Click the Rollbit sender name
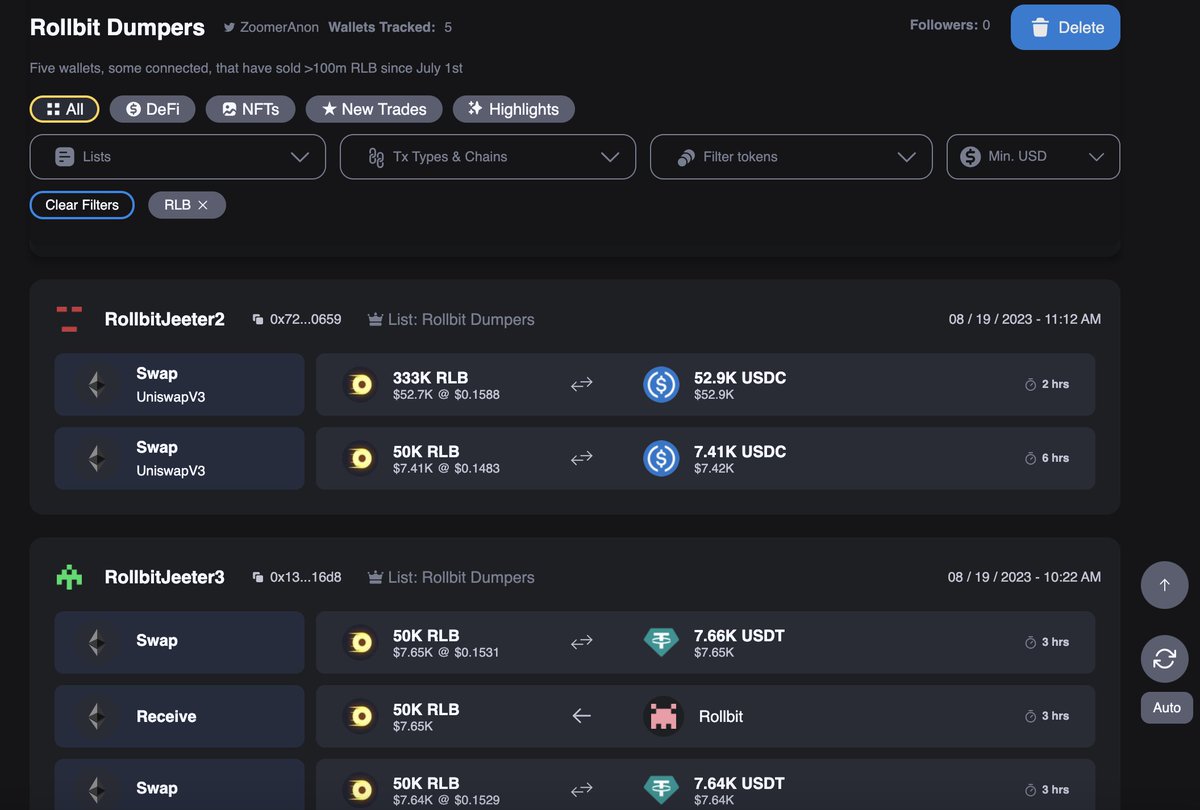Viewport: 1200px width, 810px height. (x=721, y=717)
